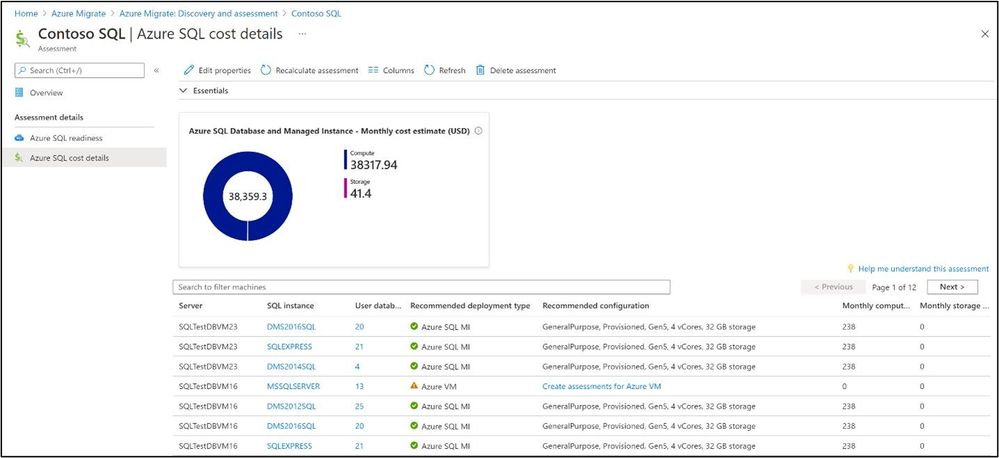Click the Next page button
The width and height of the screenshot is (999, 458).
click(x=952, y=287)
